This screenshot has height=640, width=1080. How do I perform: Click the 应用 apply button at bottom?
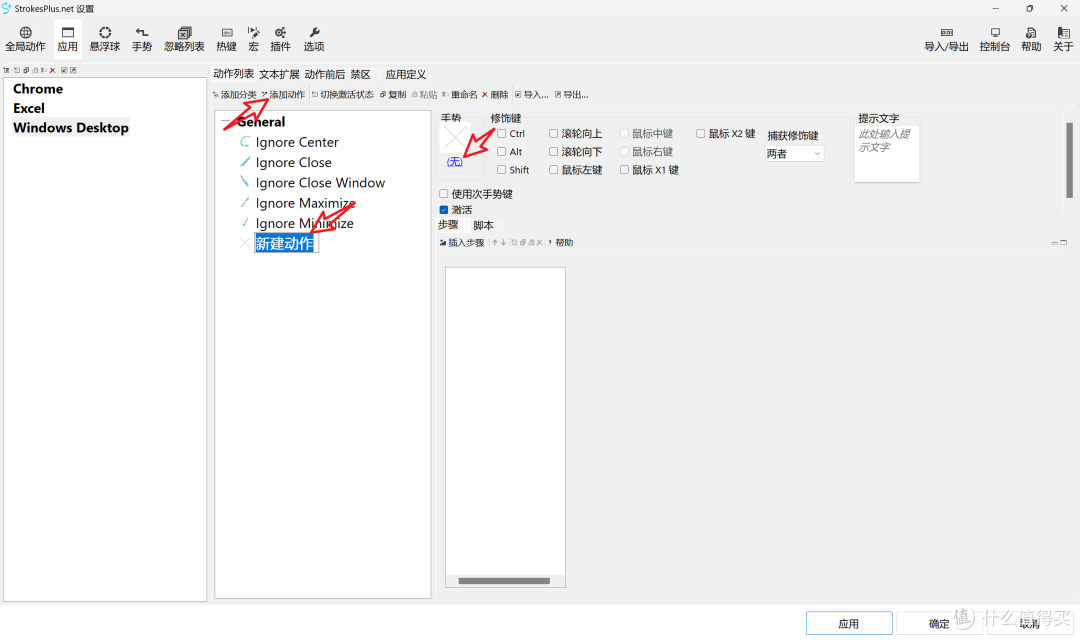(849, 623)
